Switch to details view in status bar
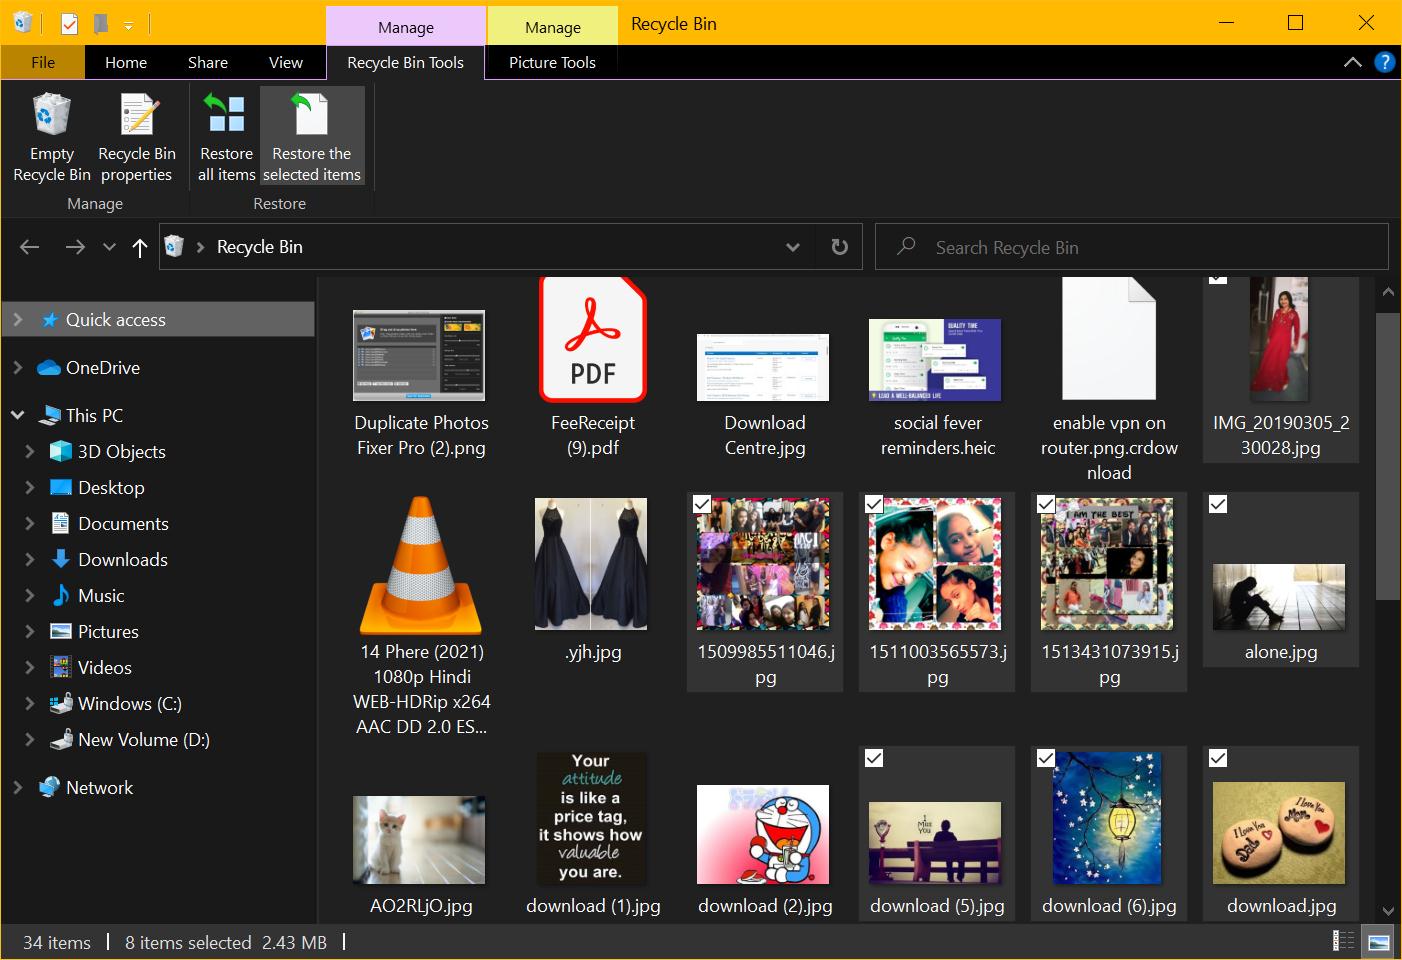This screenshot has width=1402, height=960. tap(1345, 941)
